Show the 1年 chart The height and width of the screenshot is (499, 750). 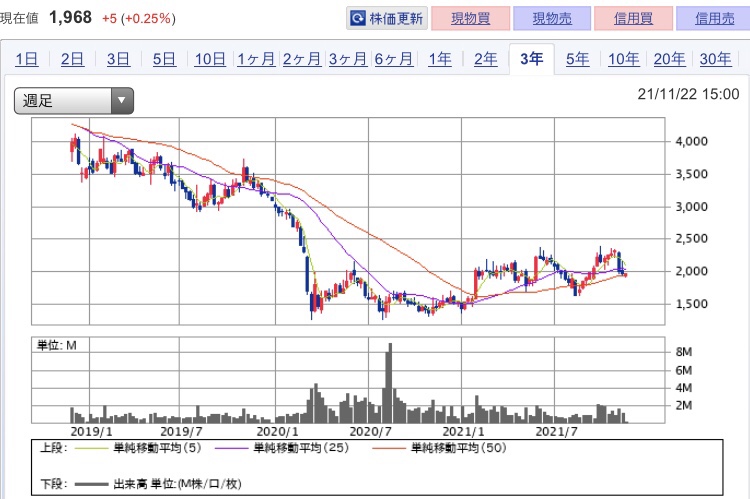coord(440,59)
